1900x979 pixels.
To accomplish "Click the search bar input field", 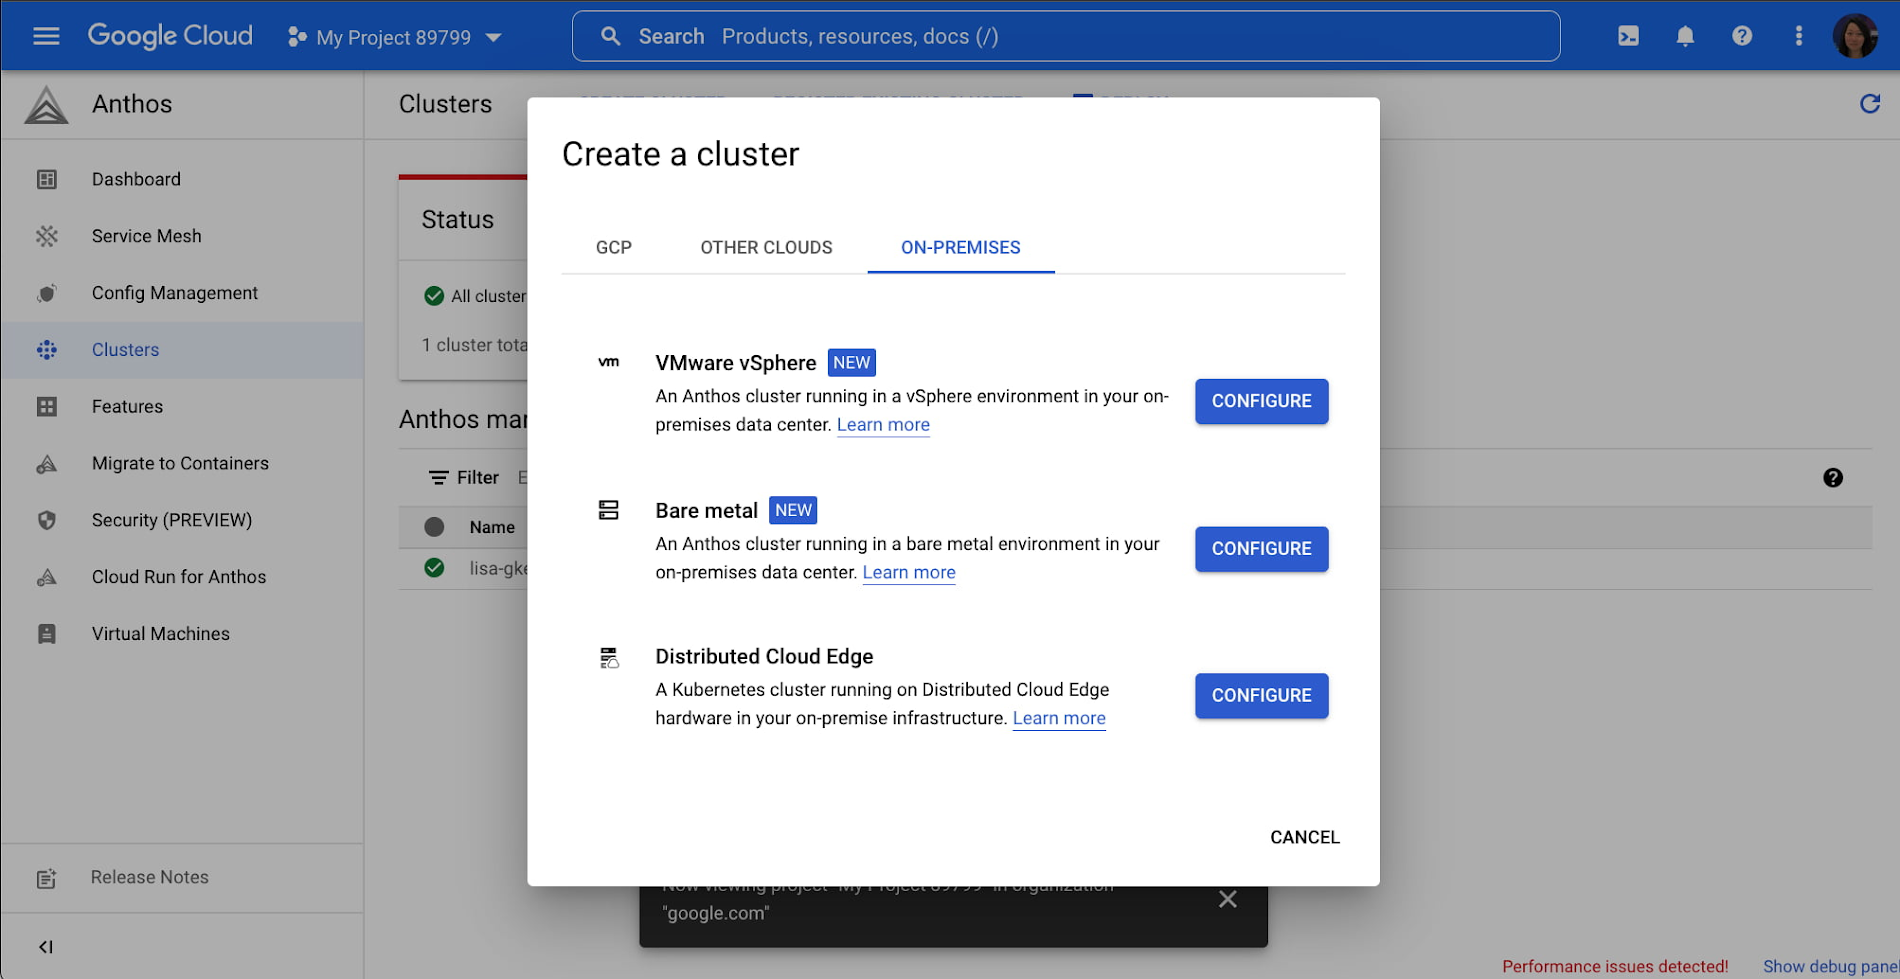I will (x=1065, y=36).
